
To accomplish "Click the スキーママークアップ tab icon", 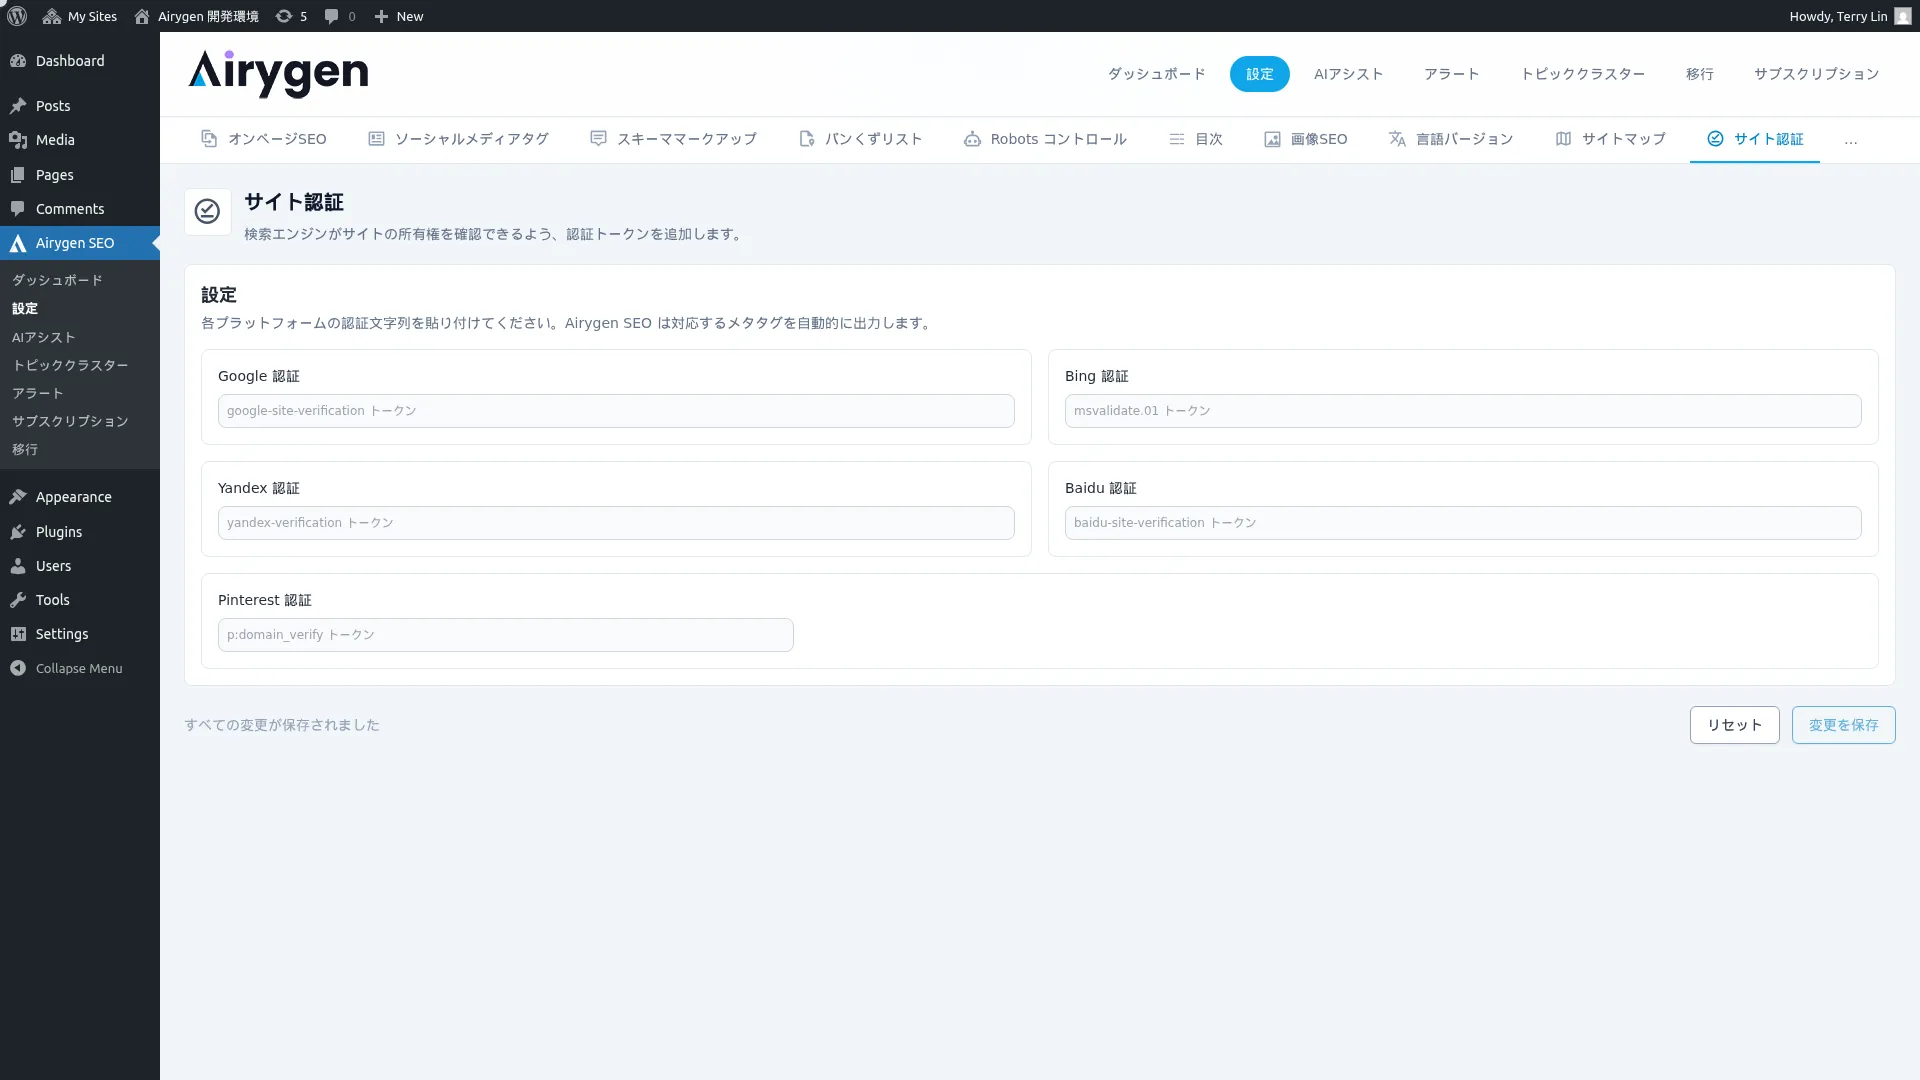I will point(598,139).
